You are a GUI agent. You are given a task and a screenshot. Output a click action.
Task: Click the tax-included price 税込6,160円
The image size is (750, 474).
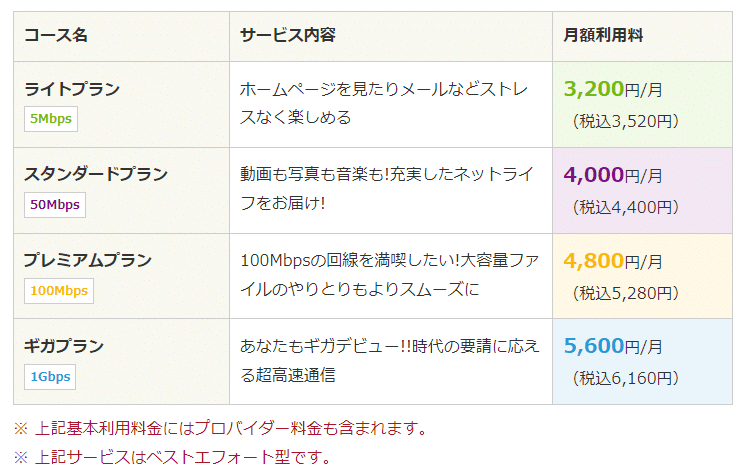[x=626, y=379]
